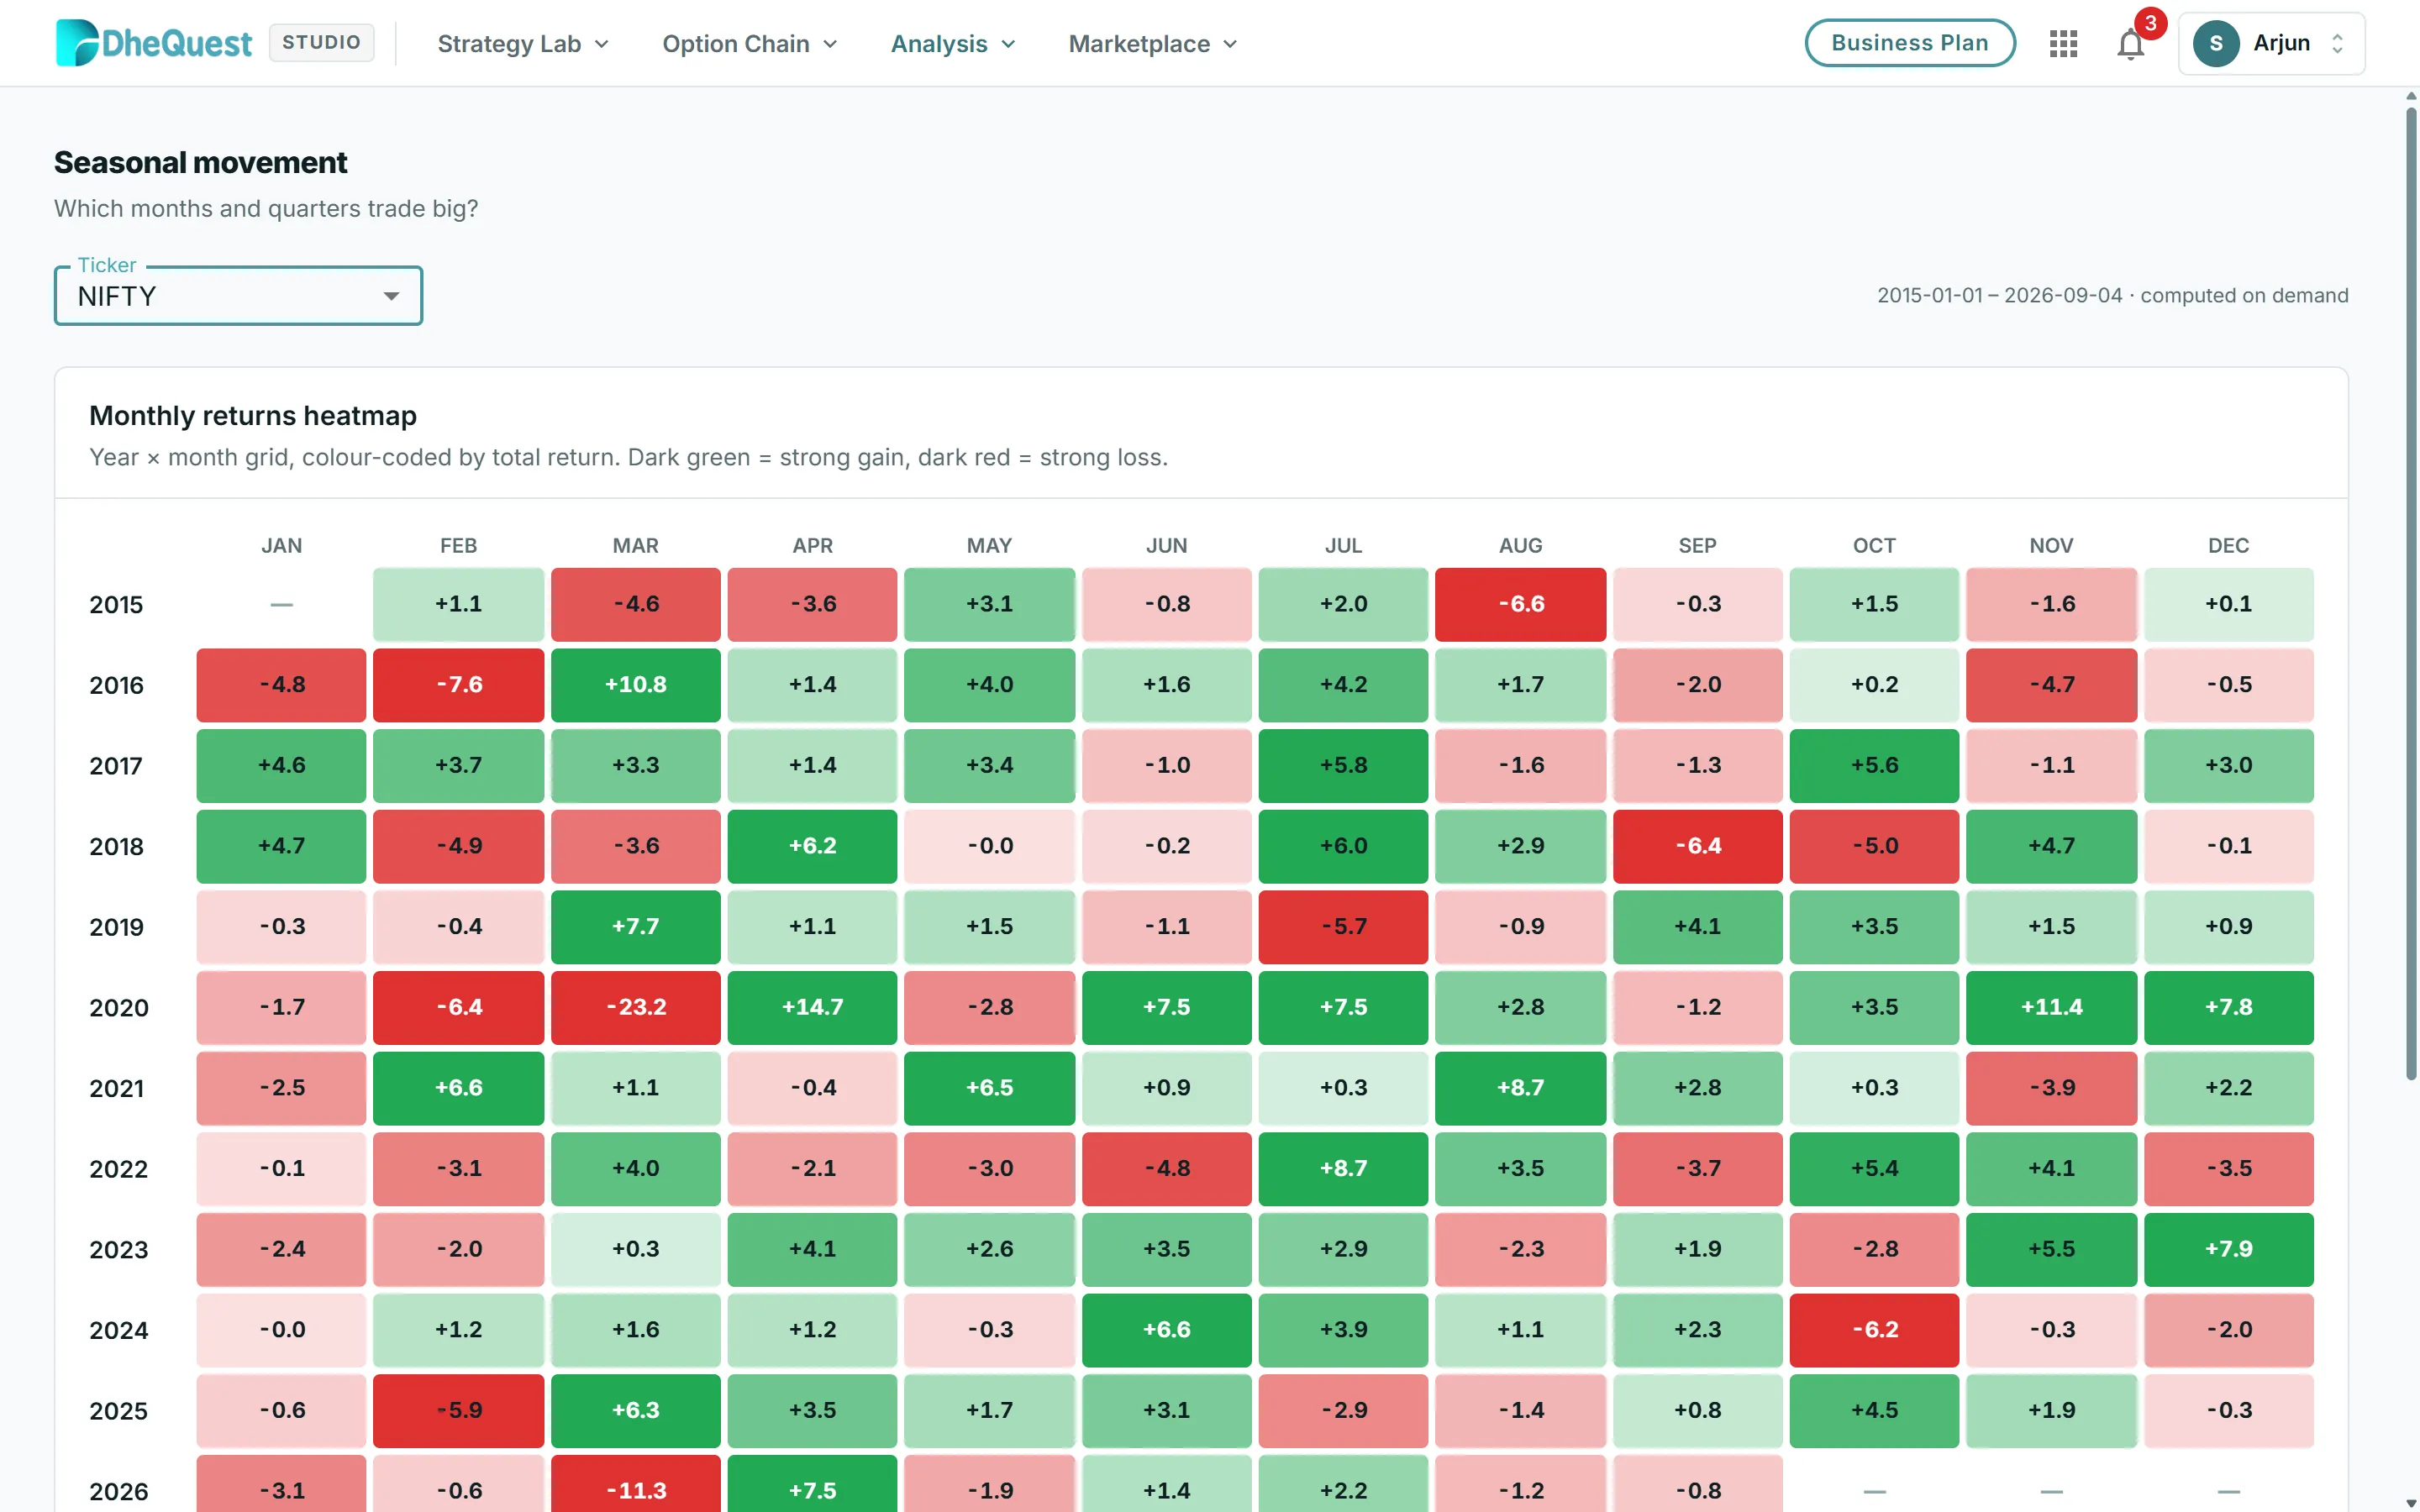Click the 2018 OCT cell -5.0
Image resolution: width=2420 pixels, height=1512 pixels.
tap(1874, 846)
